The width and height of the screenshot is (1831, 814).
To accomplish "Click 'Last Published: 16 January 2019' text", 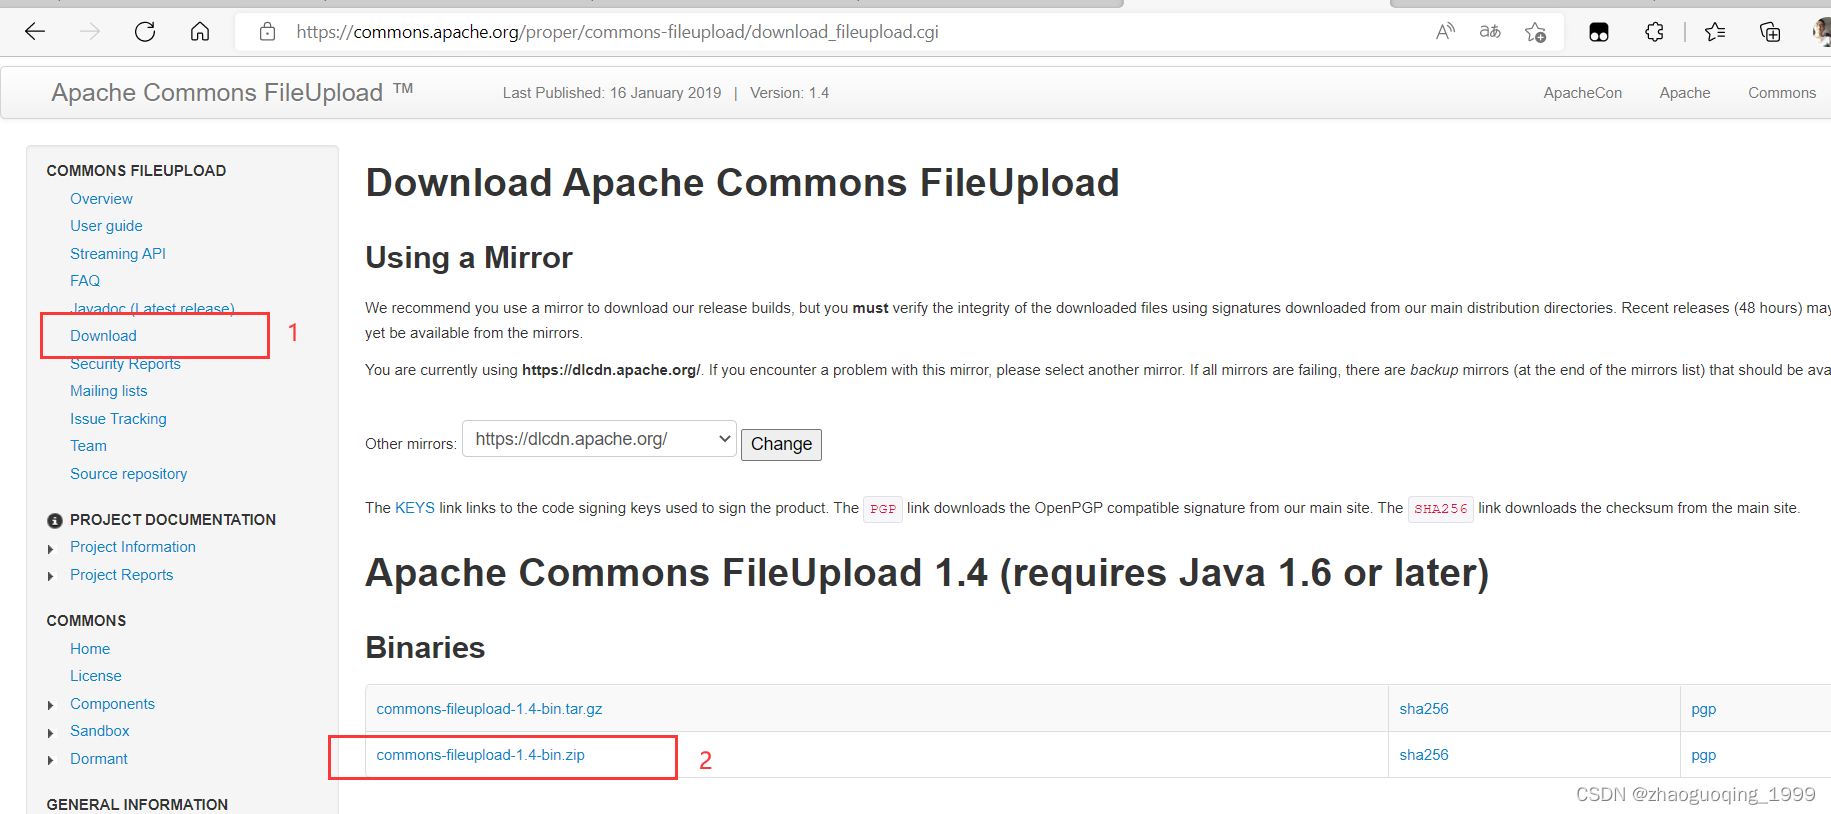I will 612,93.
